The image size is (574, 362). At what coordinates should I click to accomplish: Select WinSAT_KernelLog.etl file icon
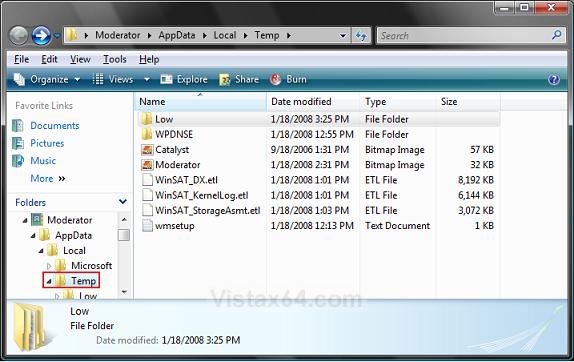click(147, 195)
